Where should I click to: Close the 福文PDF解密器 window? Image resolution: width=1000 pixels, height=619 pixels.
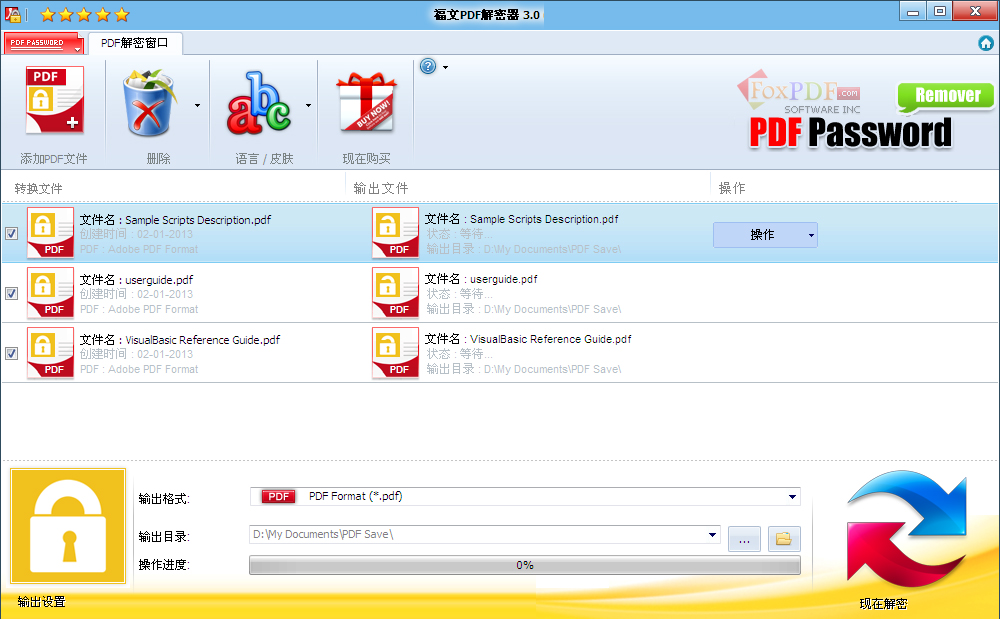[x=975, y=11]
